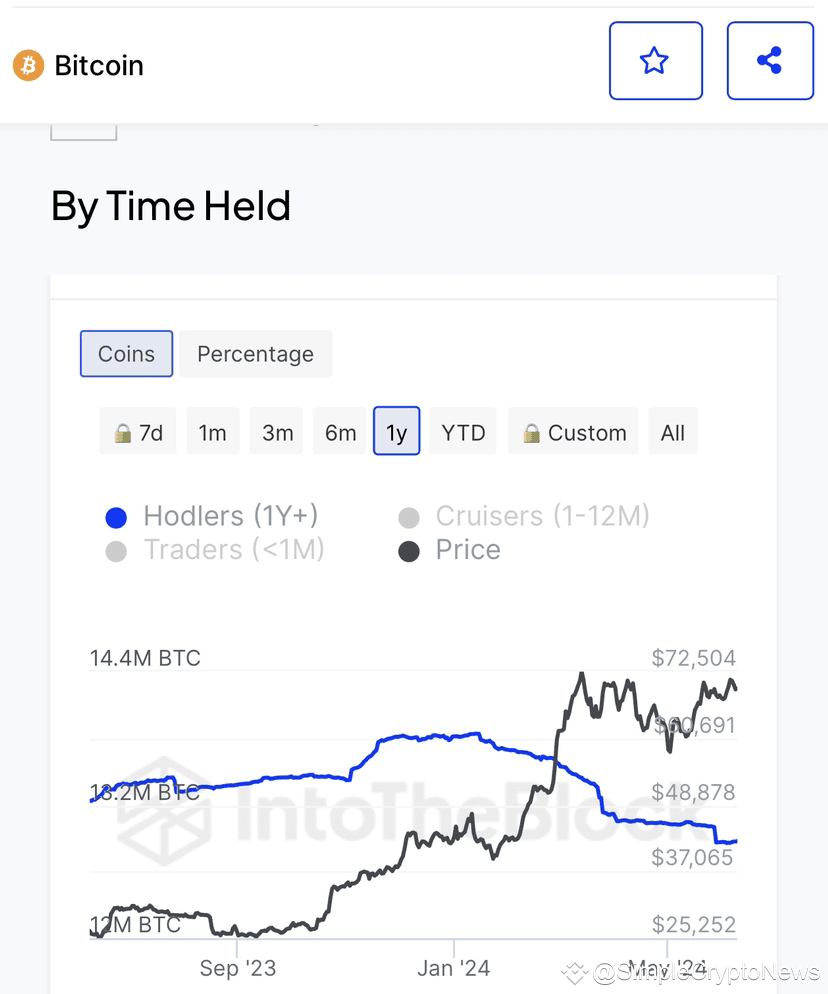828x994 pixels.
Task: Select the 1m time range
Action: (212, 433)
